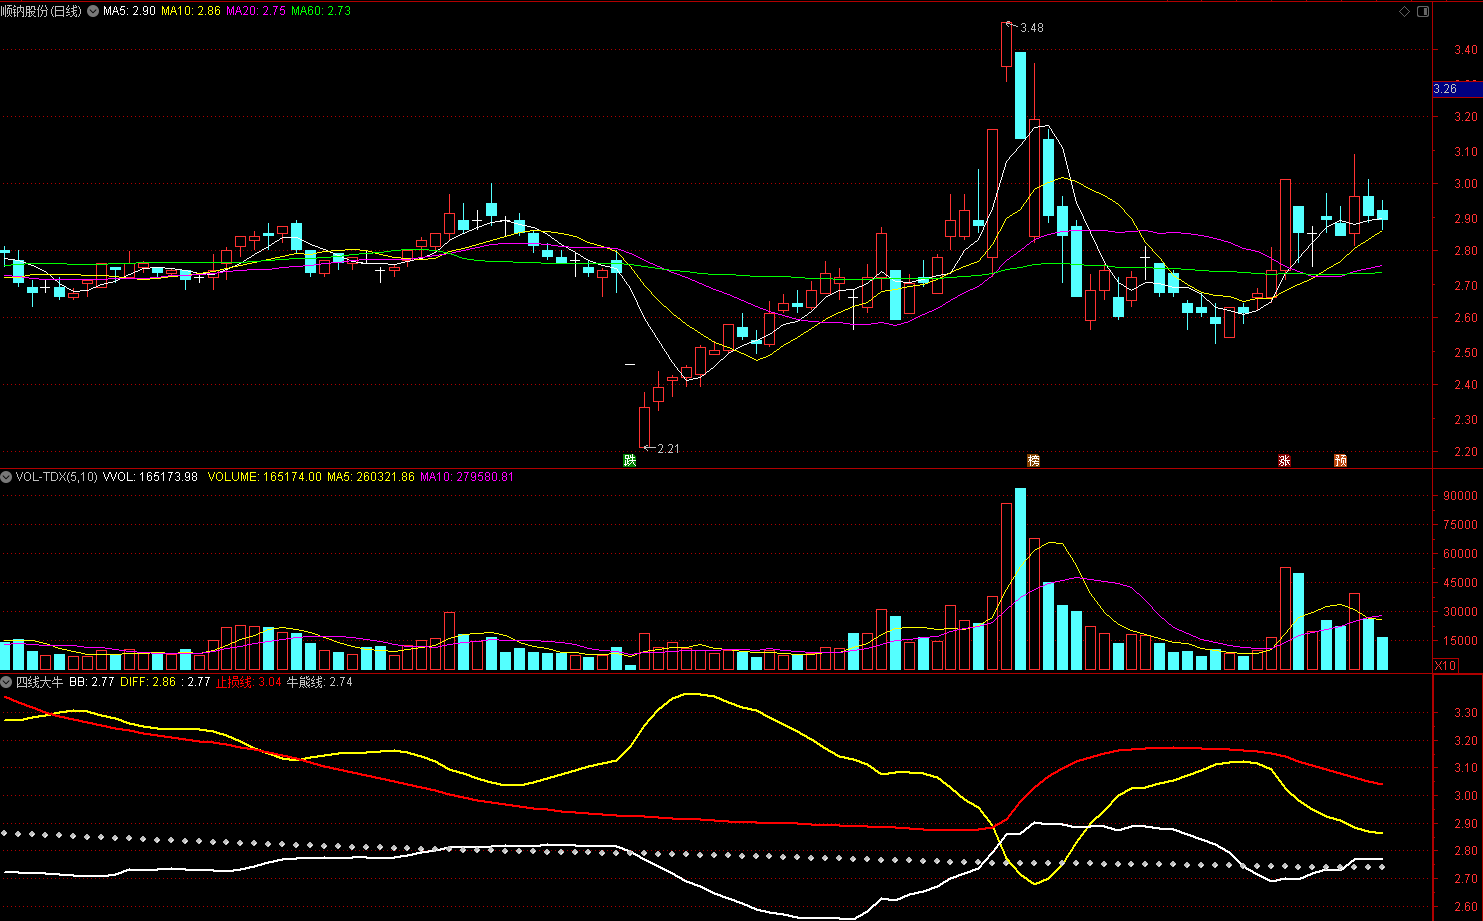Screen dimensions: 1483x921
Task: Click the green MA60: 2.73 legend label
Action: pos(322,11)
